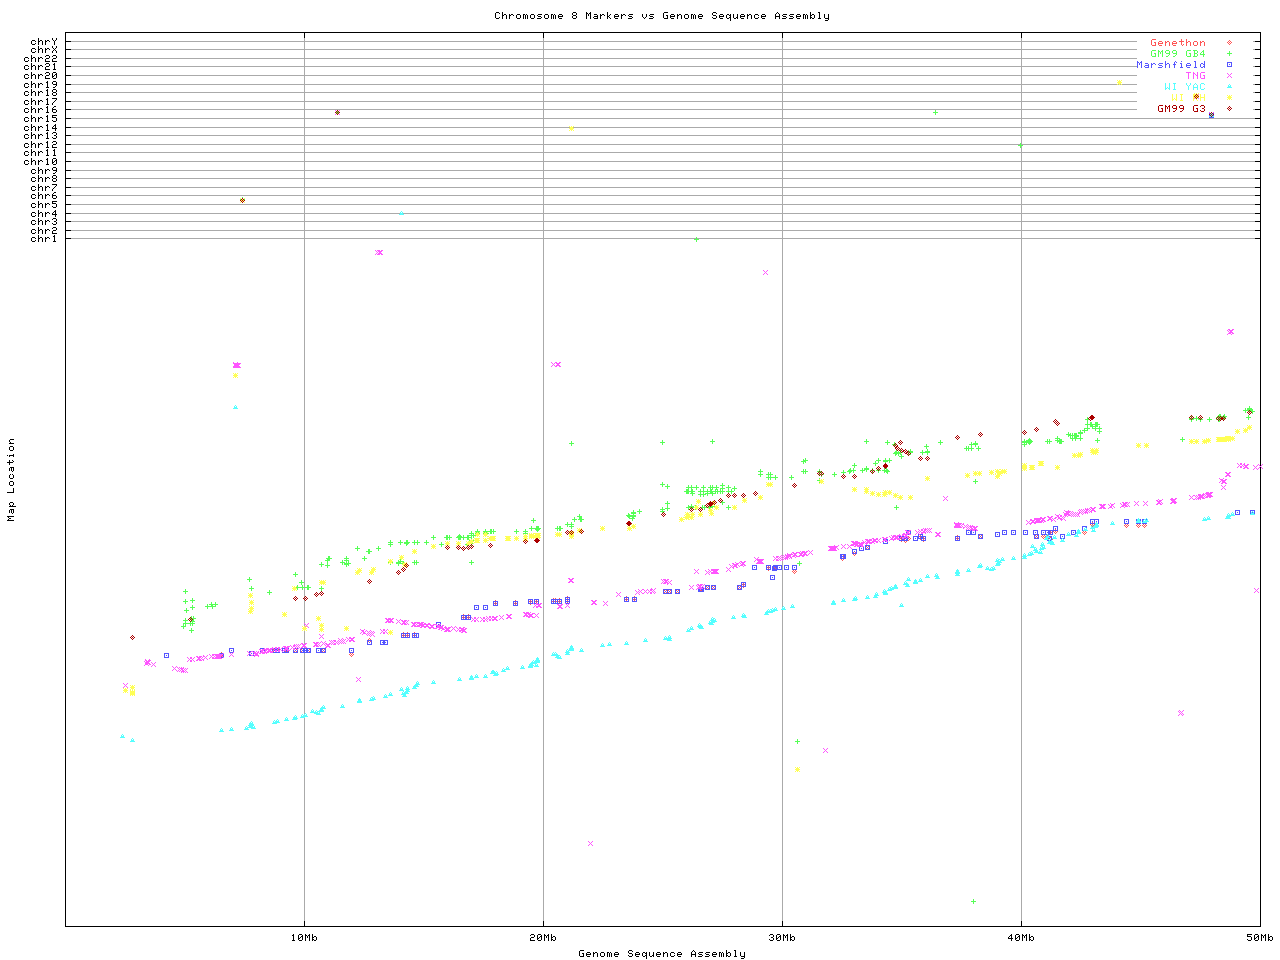Click the Genethon diamond legend marker
Screen dimensions: 1280x960
pyautogui.click(x=1229, y=43)
